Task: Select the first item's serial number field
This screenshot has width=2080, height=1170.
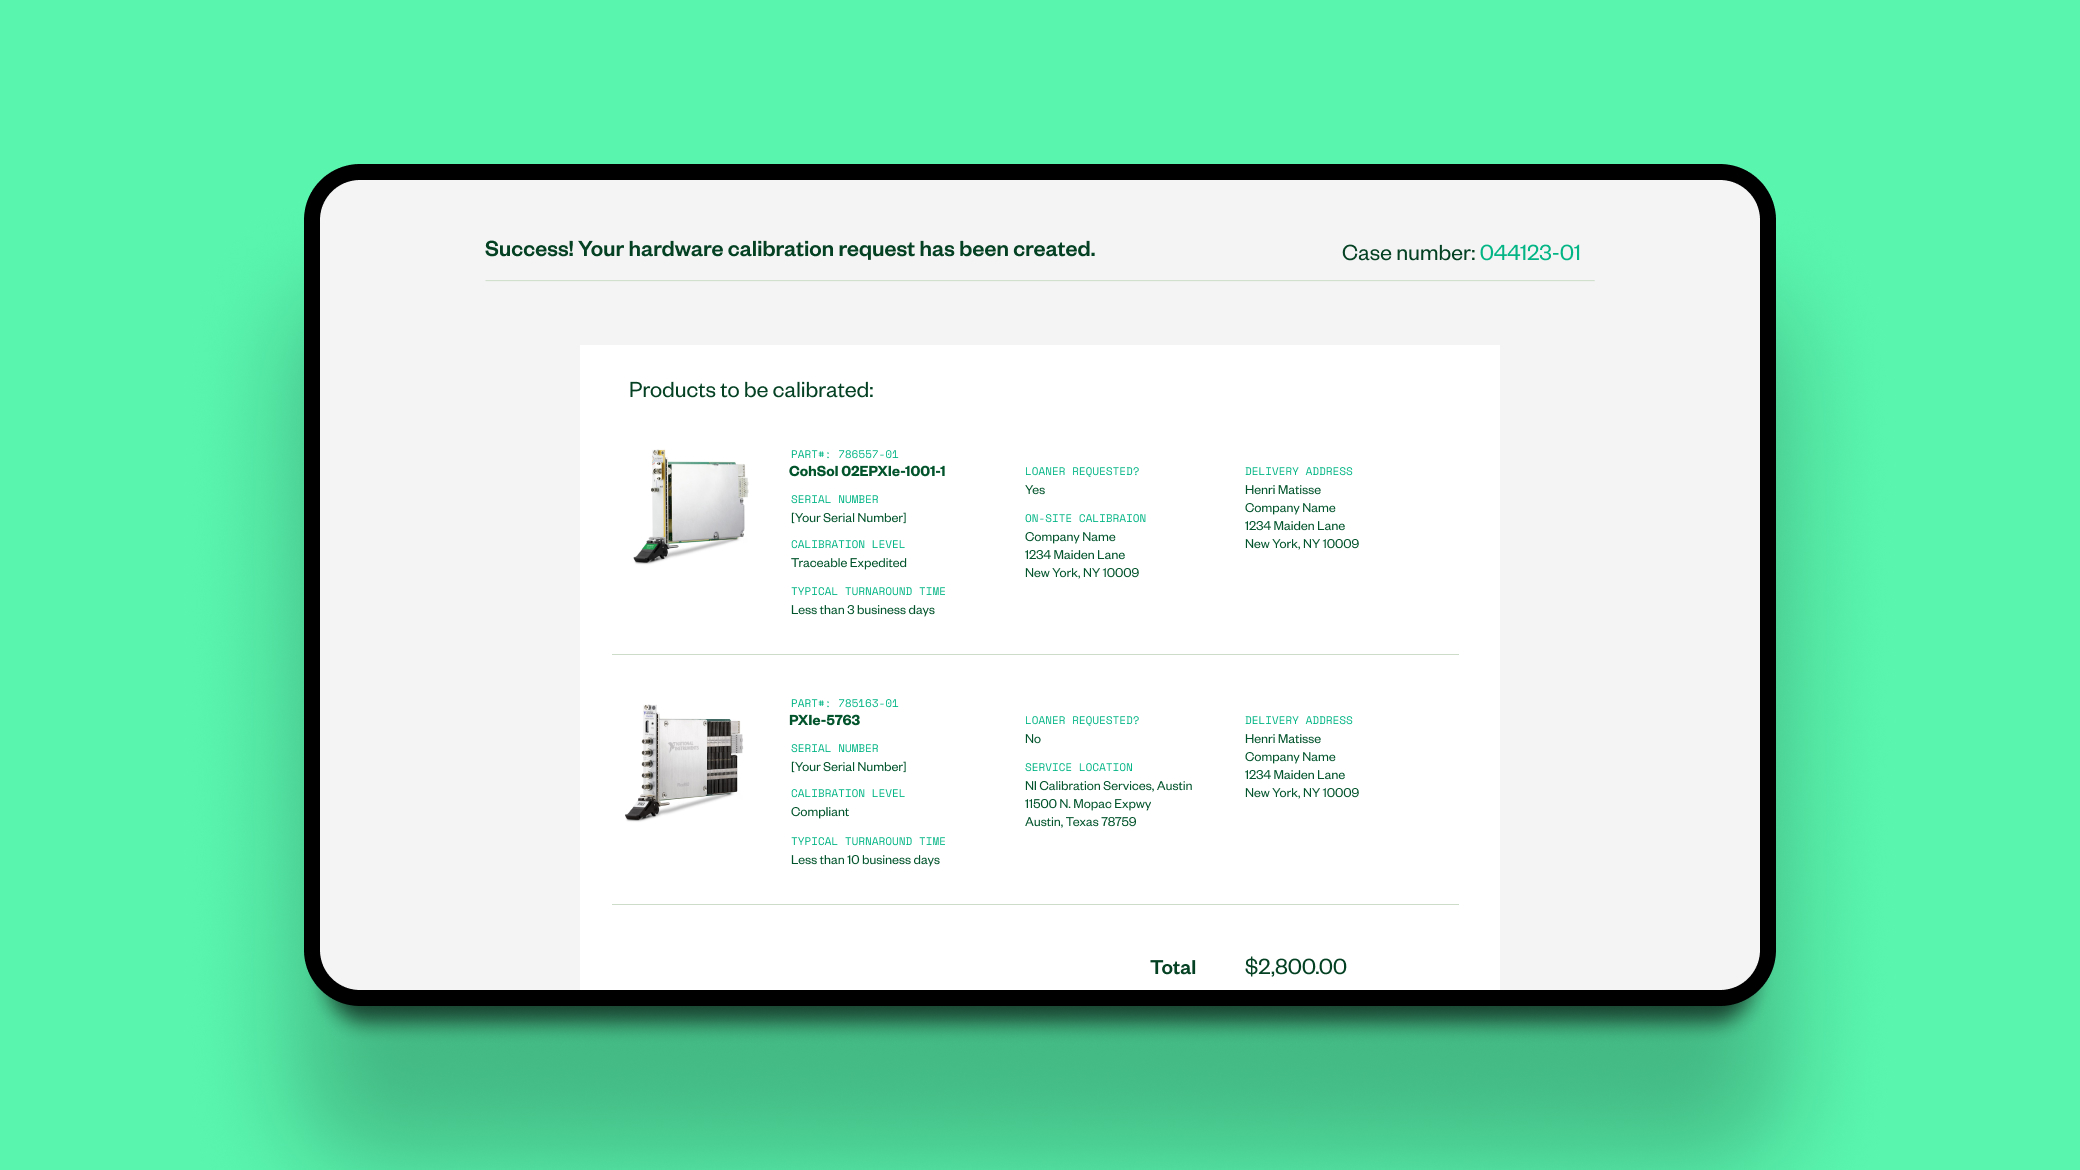Action: (848, 518)
